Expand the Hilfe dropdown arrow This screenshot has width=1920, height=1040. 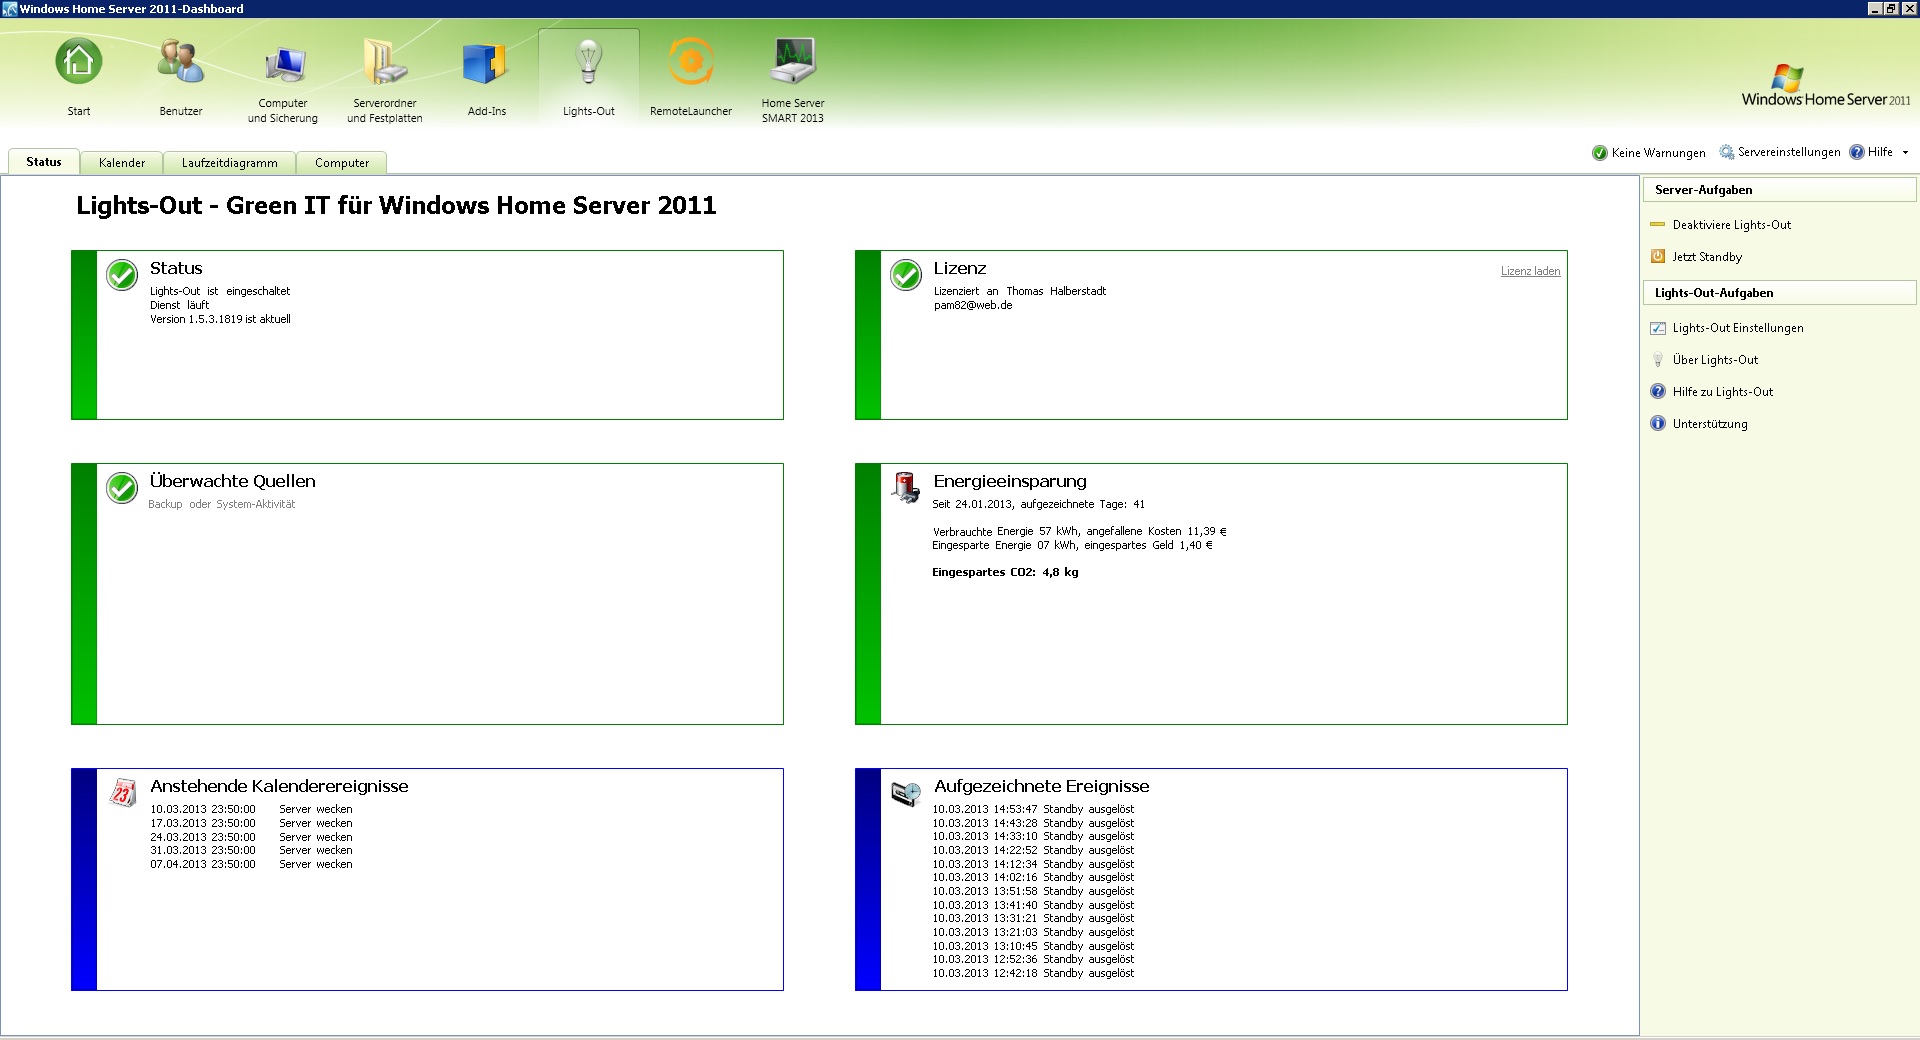click(1905, 153)
